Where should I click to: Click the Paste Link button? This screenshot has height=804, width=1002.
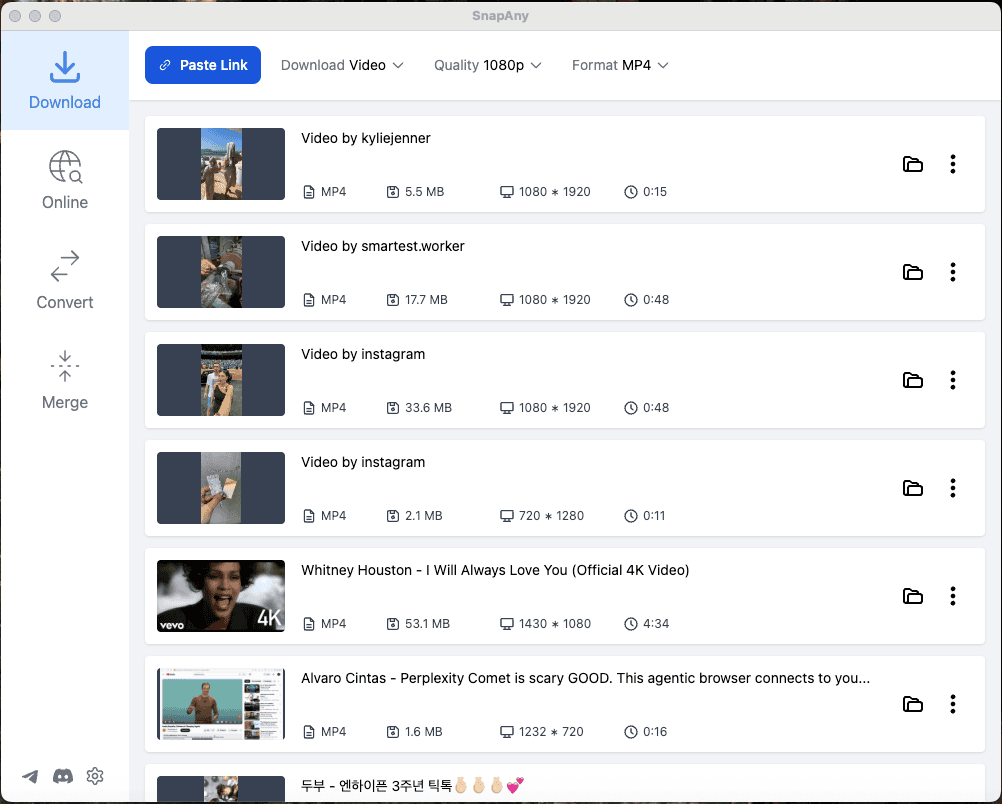point(203,65)
